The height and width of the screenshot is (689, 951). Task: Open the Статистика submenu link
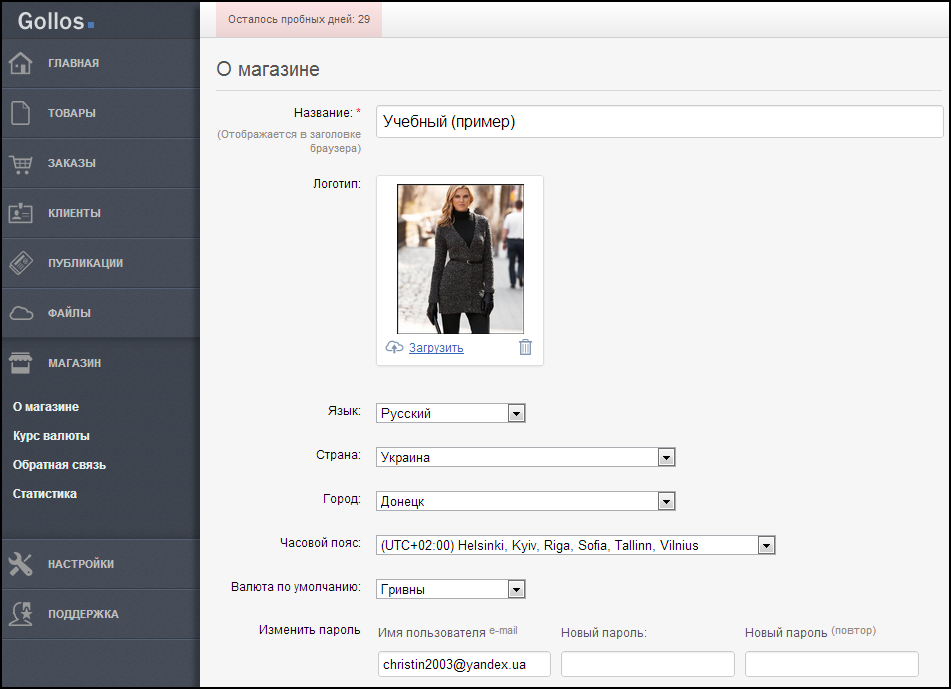(x=45, y=494)
